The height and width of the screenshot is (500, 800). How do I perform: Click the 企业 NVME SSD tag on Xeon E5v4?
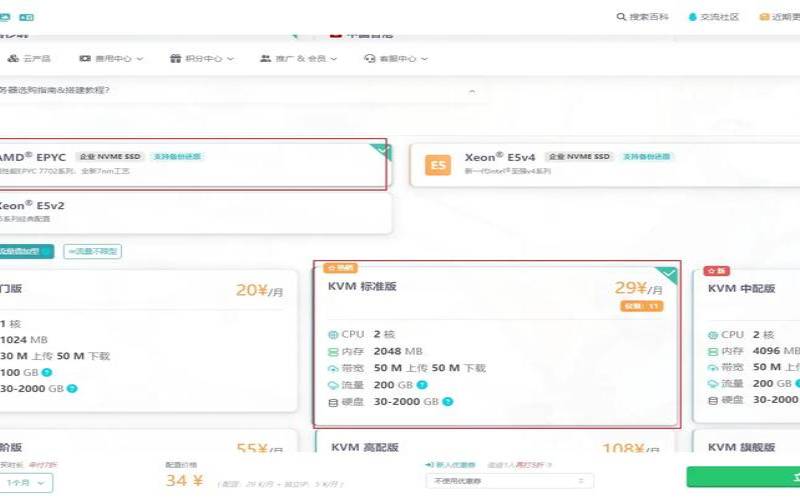pos(579,157)
